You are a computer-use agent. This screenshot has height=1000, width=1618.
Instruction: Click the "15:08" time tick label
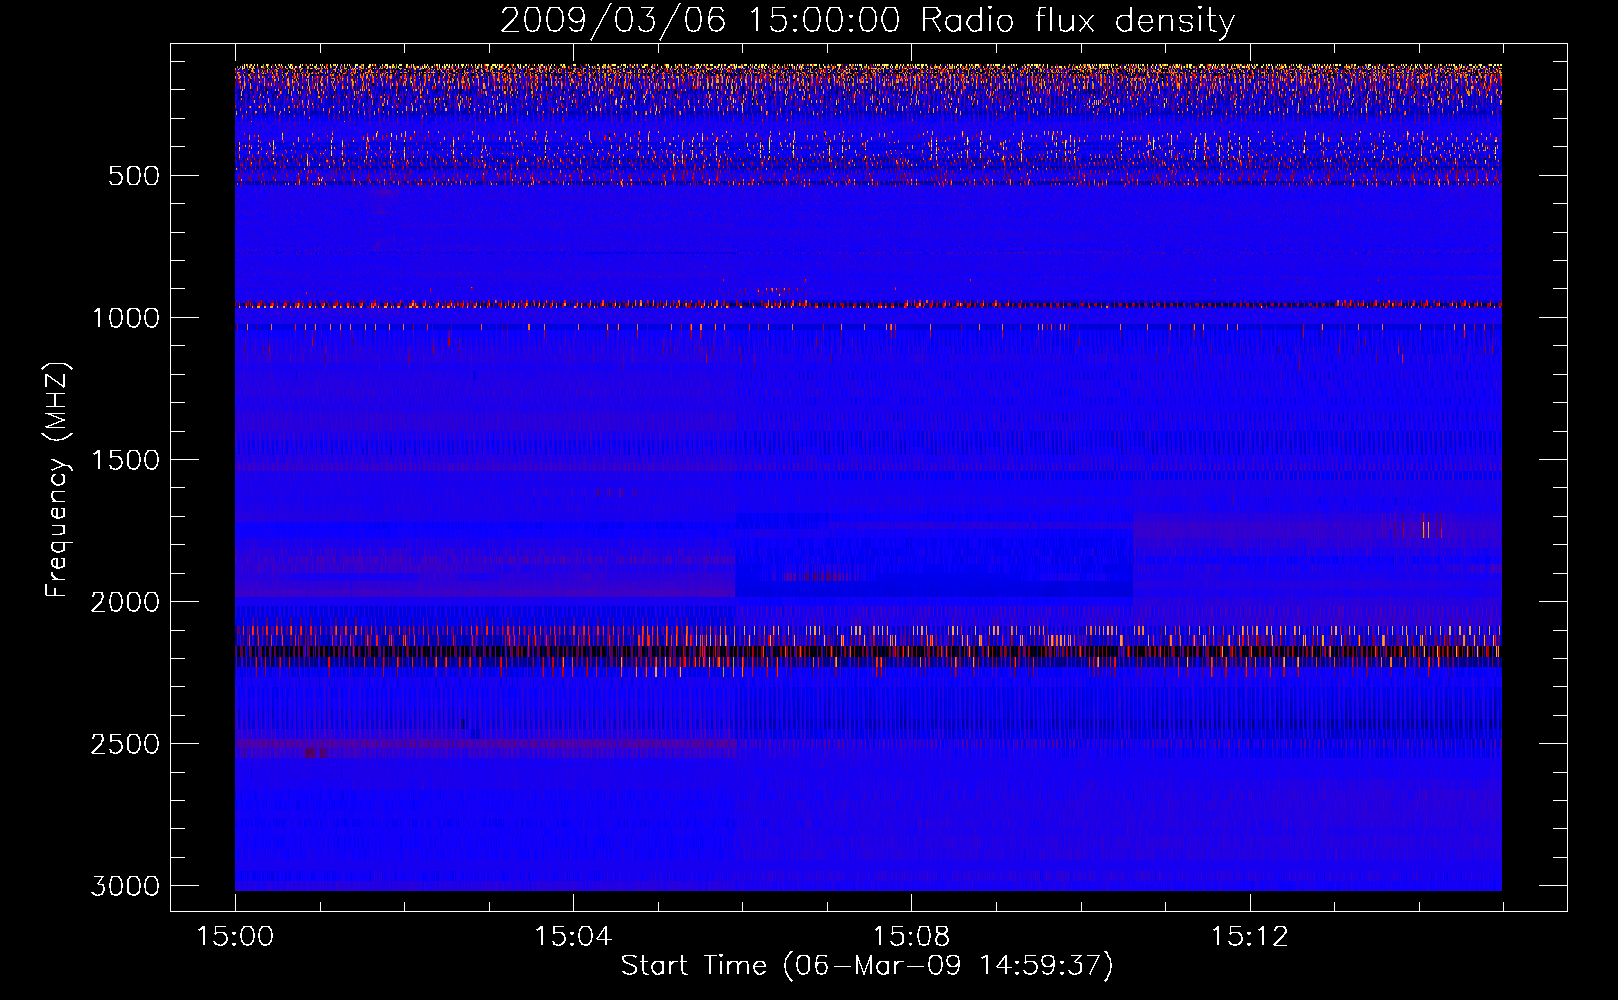pos(911,937)
